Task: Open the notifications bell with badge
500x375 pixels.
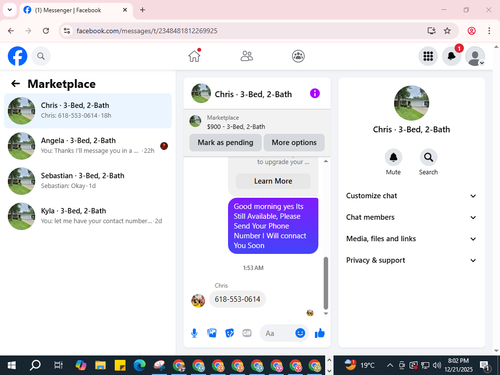Action: [452, 56]
